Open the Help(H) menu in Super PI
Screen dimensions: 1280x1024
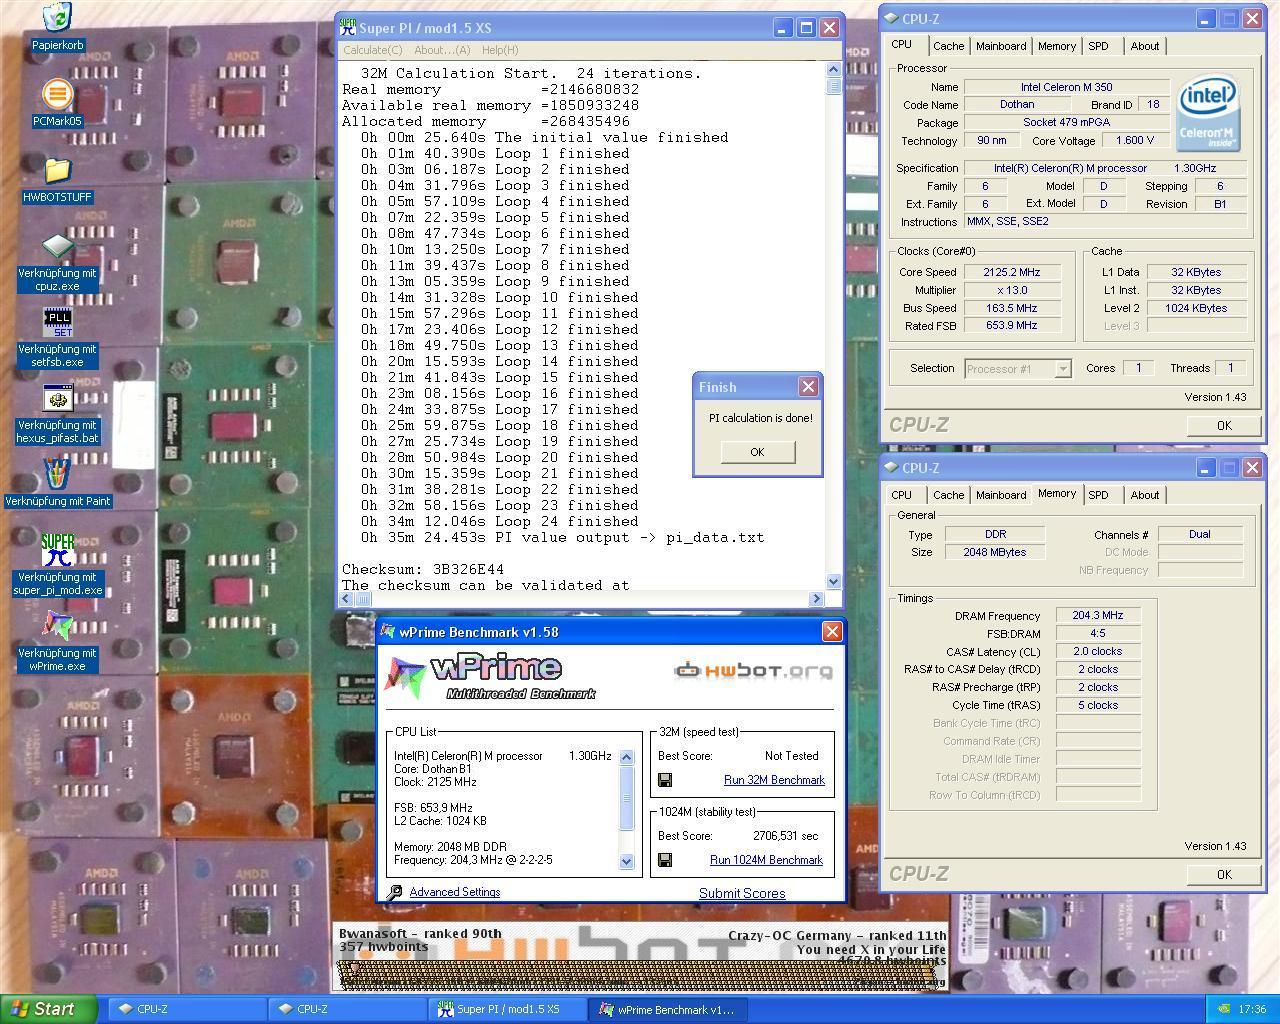coord(500,50)
